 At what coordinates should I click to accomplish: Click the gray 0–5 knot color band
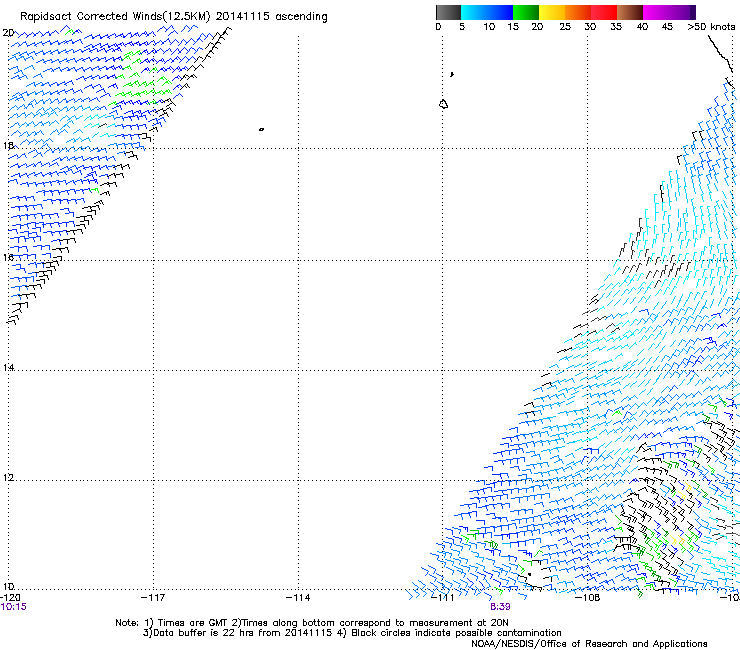point(448,12)
